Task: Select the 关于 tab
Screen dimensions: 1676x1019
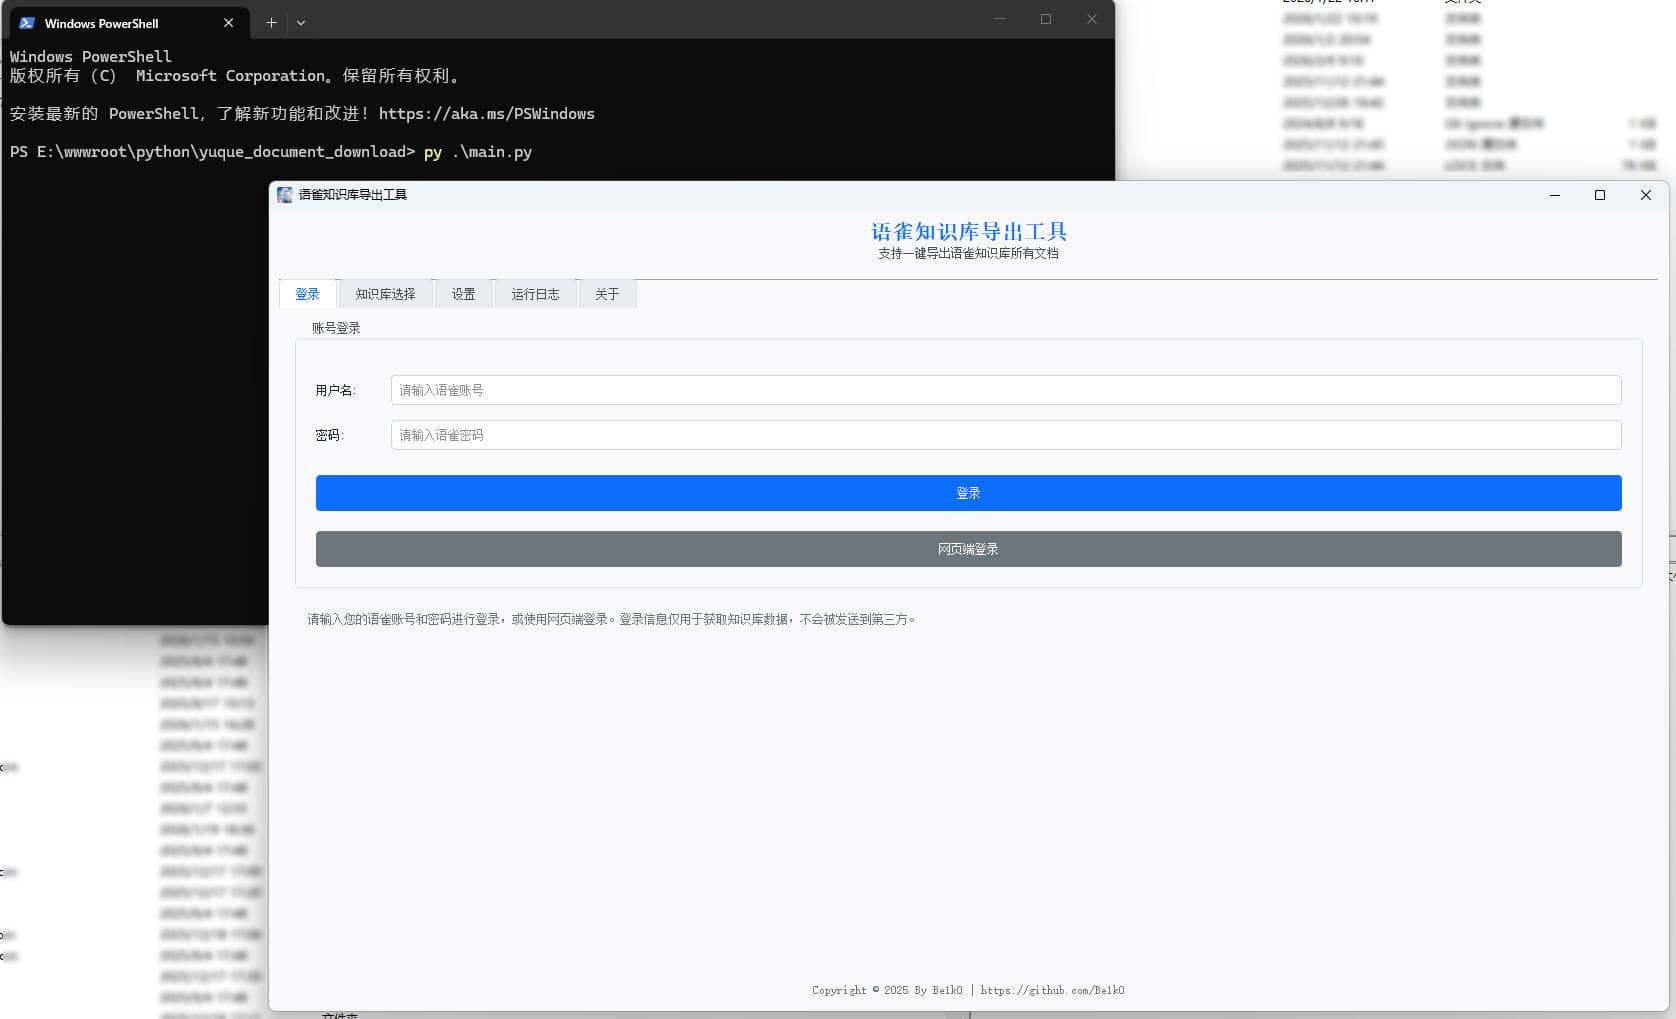Action: [607, 294]
